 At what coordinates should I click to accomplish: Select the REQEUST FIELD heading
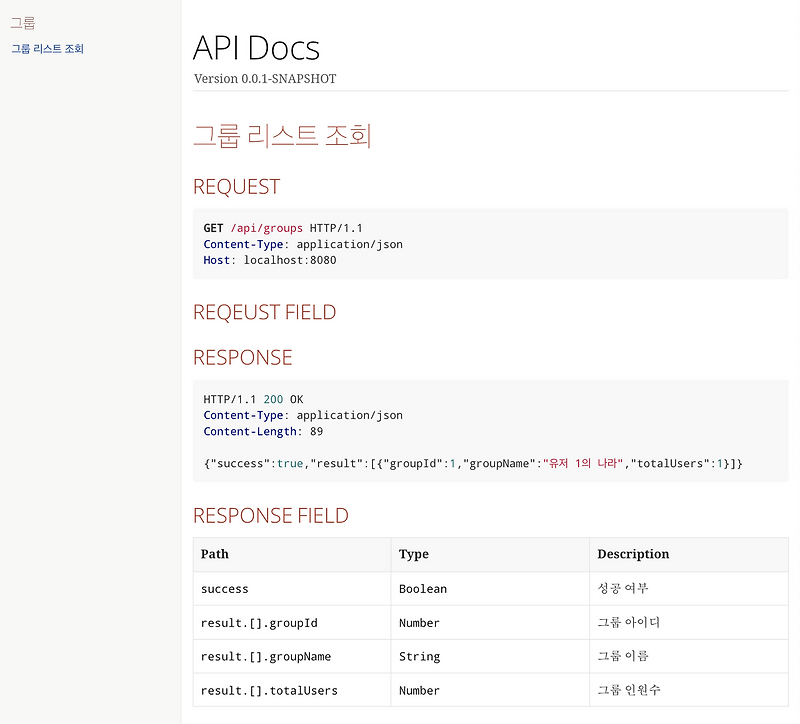pos(265,312)
